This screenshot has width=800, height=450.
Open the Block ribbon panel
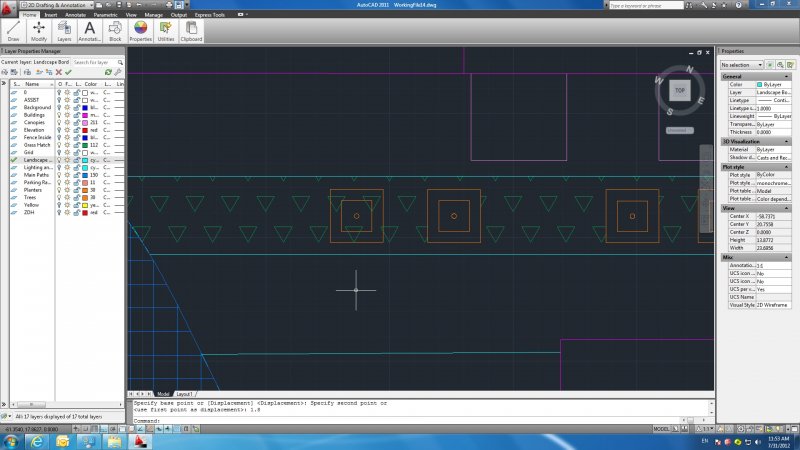(115, 31)
